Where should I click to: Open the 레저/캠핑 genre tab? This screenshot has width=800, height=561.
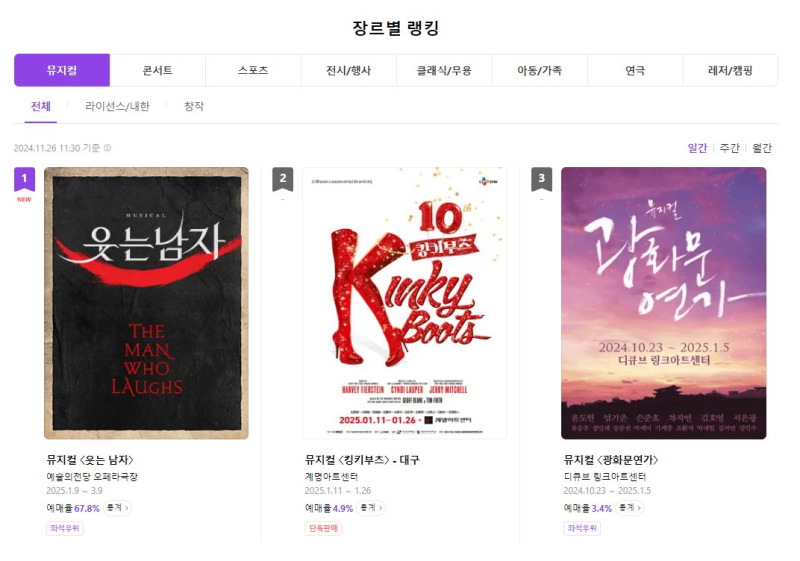(x=731, y=70)
